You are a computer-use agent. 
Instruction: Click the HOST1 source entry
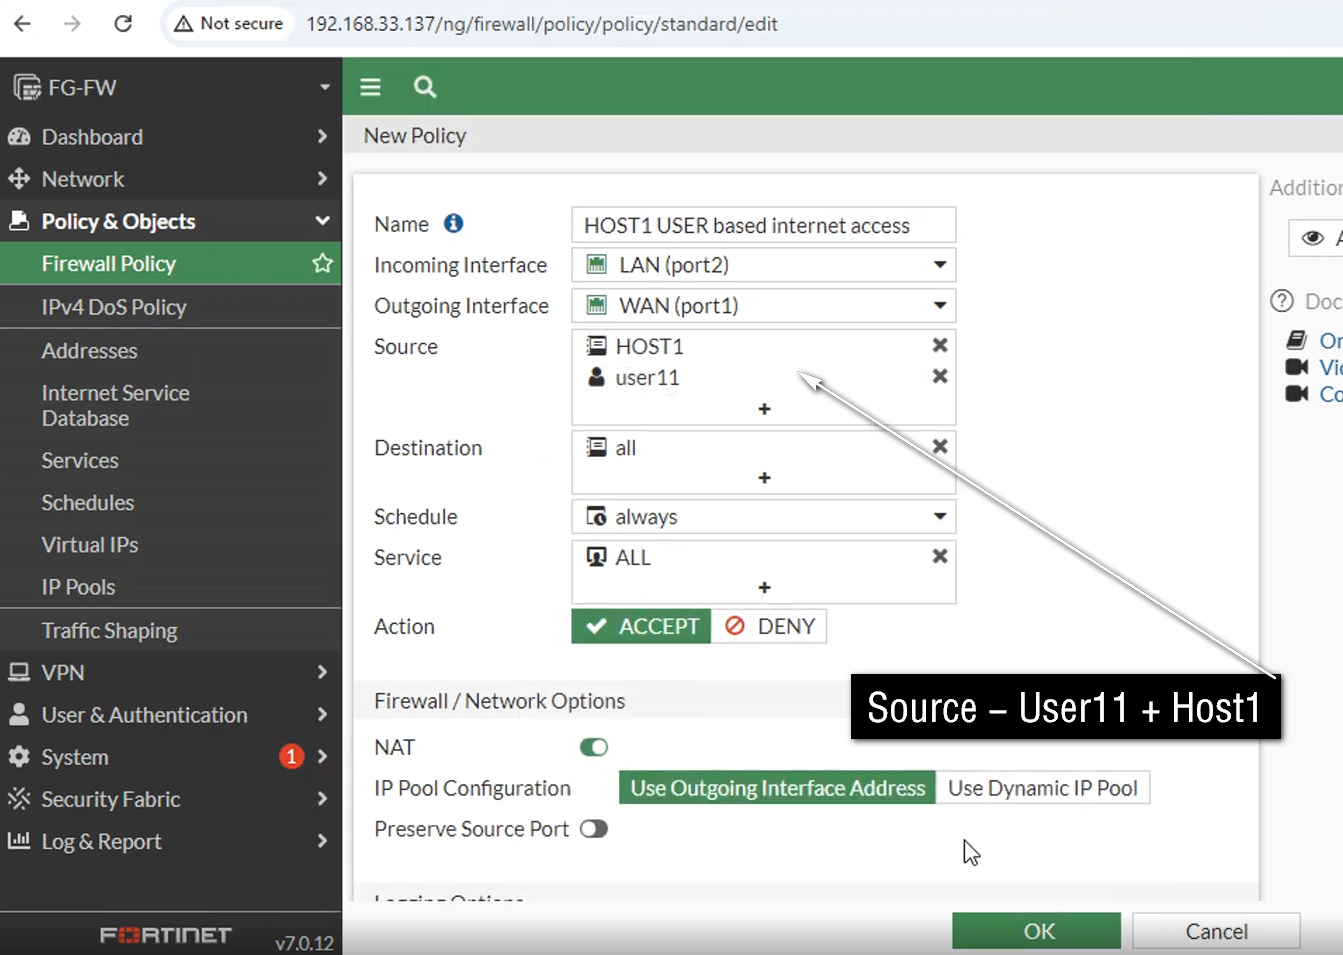click(x=650, y=346)
